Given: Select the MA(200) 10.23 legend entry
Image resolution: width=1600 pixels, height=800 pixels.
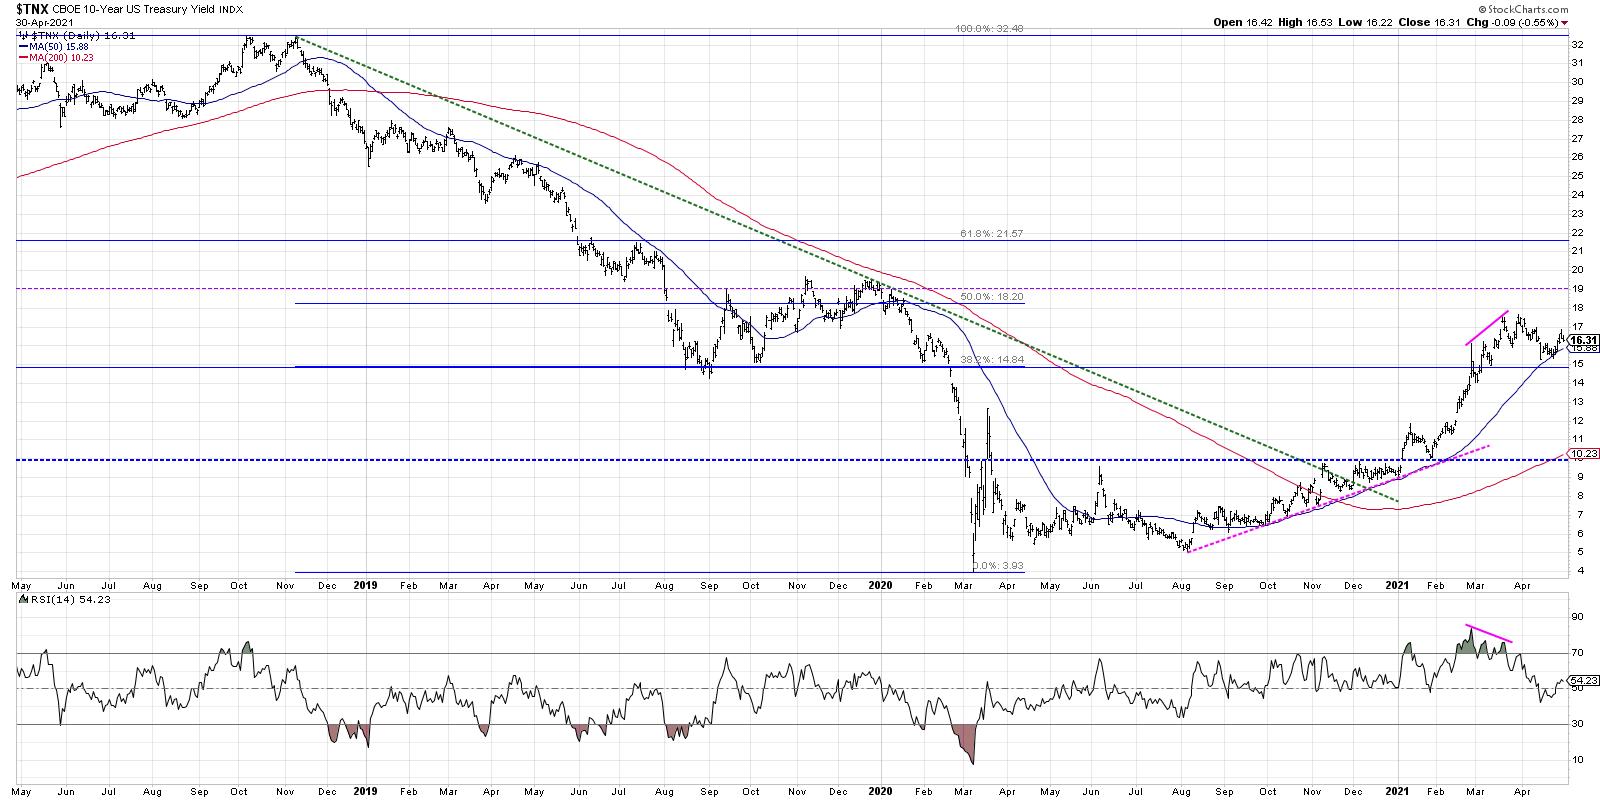Looking at the screenshot, I should pos(63,57).
